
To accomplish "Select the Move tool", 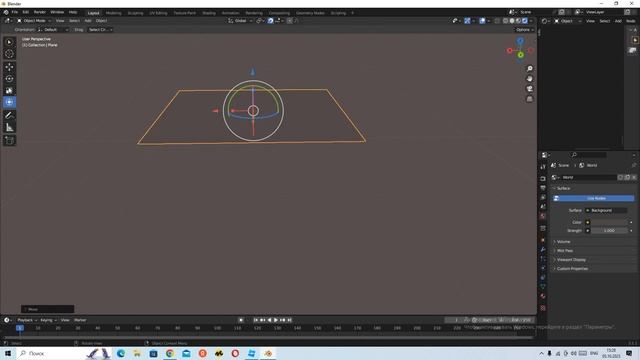I will click(x=9, y=67).
